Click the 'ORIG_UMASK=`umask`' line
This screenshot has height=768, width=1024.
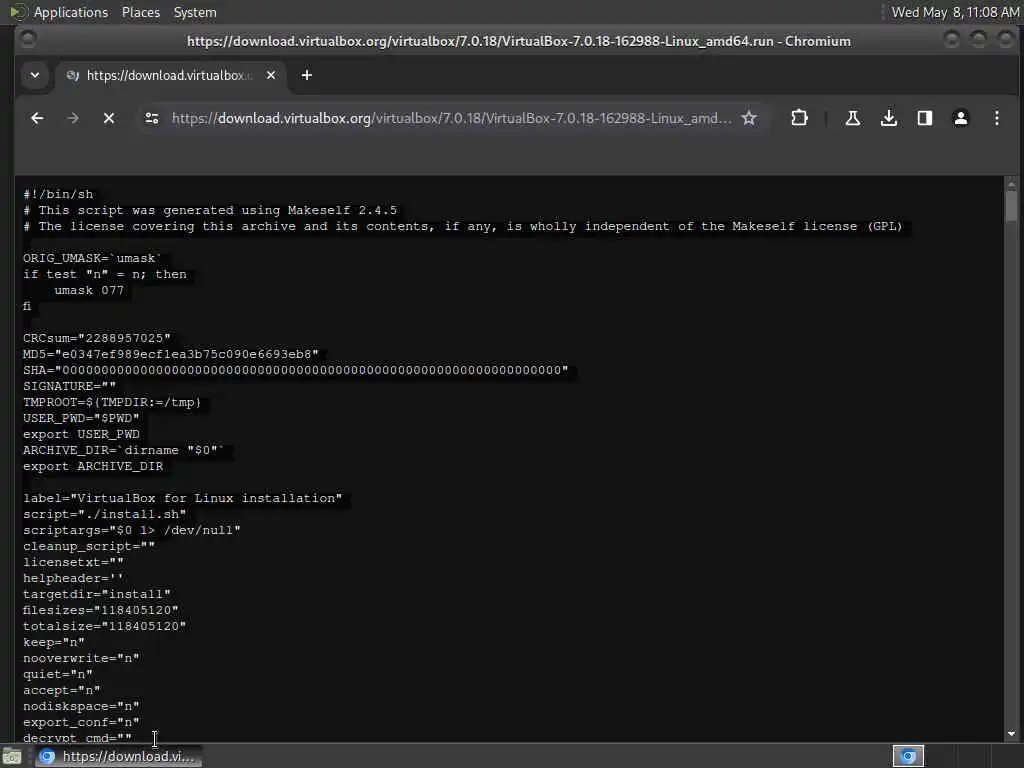coord(91,258)
